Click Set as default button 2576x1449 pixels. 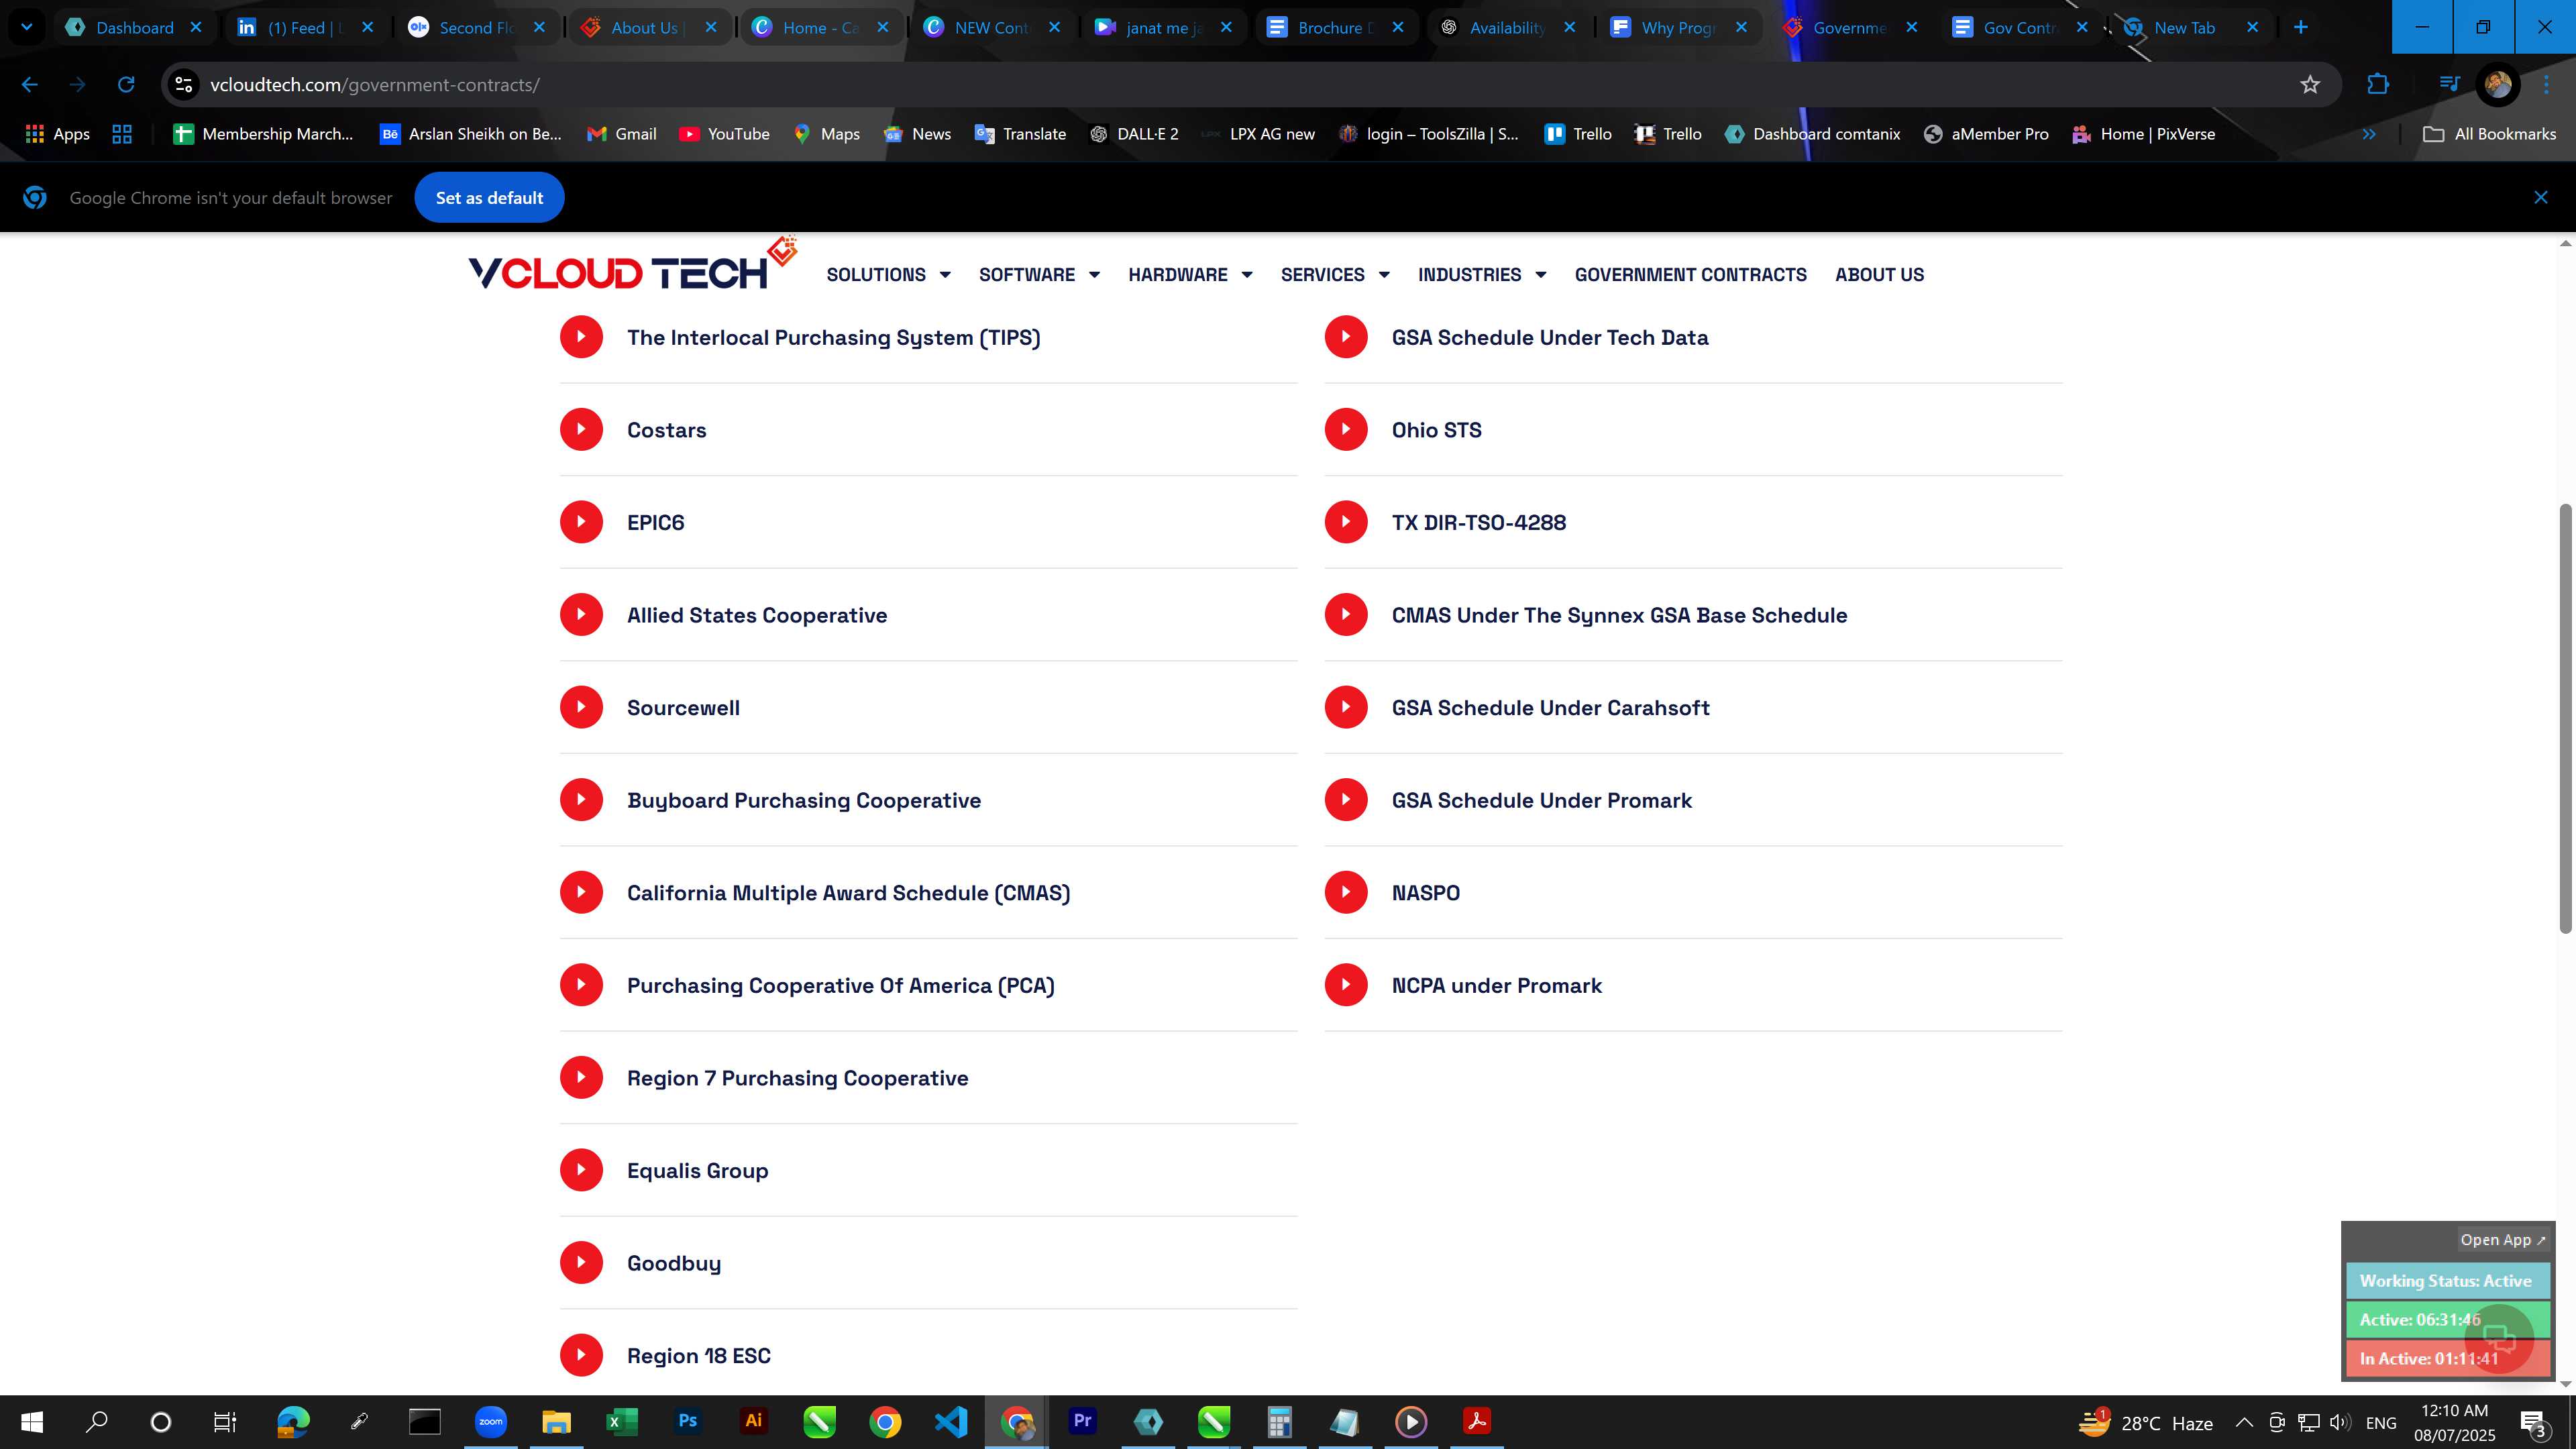[489, 198]
